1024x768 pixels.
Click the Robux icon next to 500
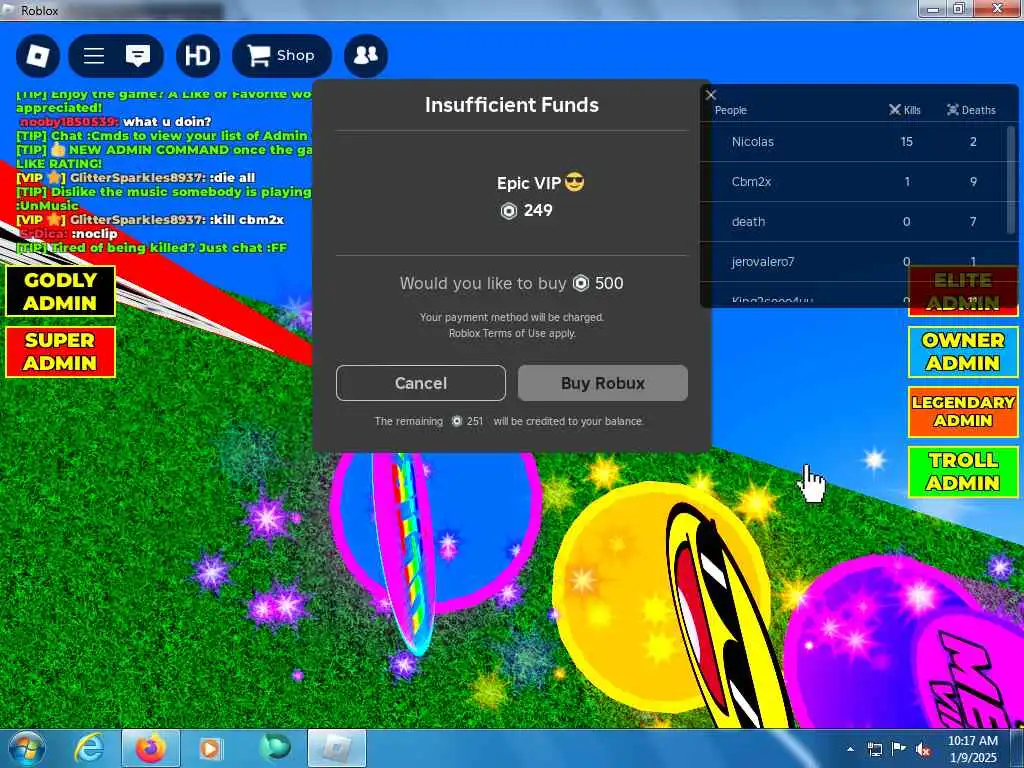[581, 283]
